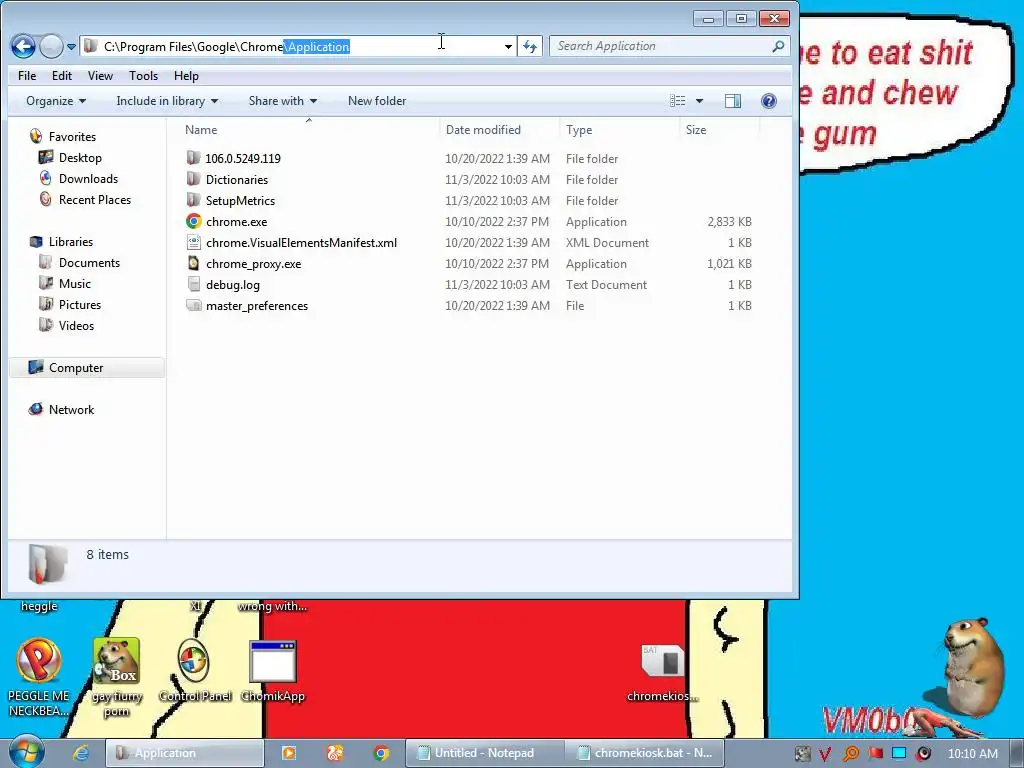Toggle the preview pane
The width and height of the screenshot is (1024, 768).
733,101
